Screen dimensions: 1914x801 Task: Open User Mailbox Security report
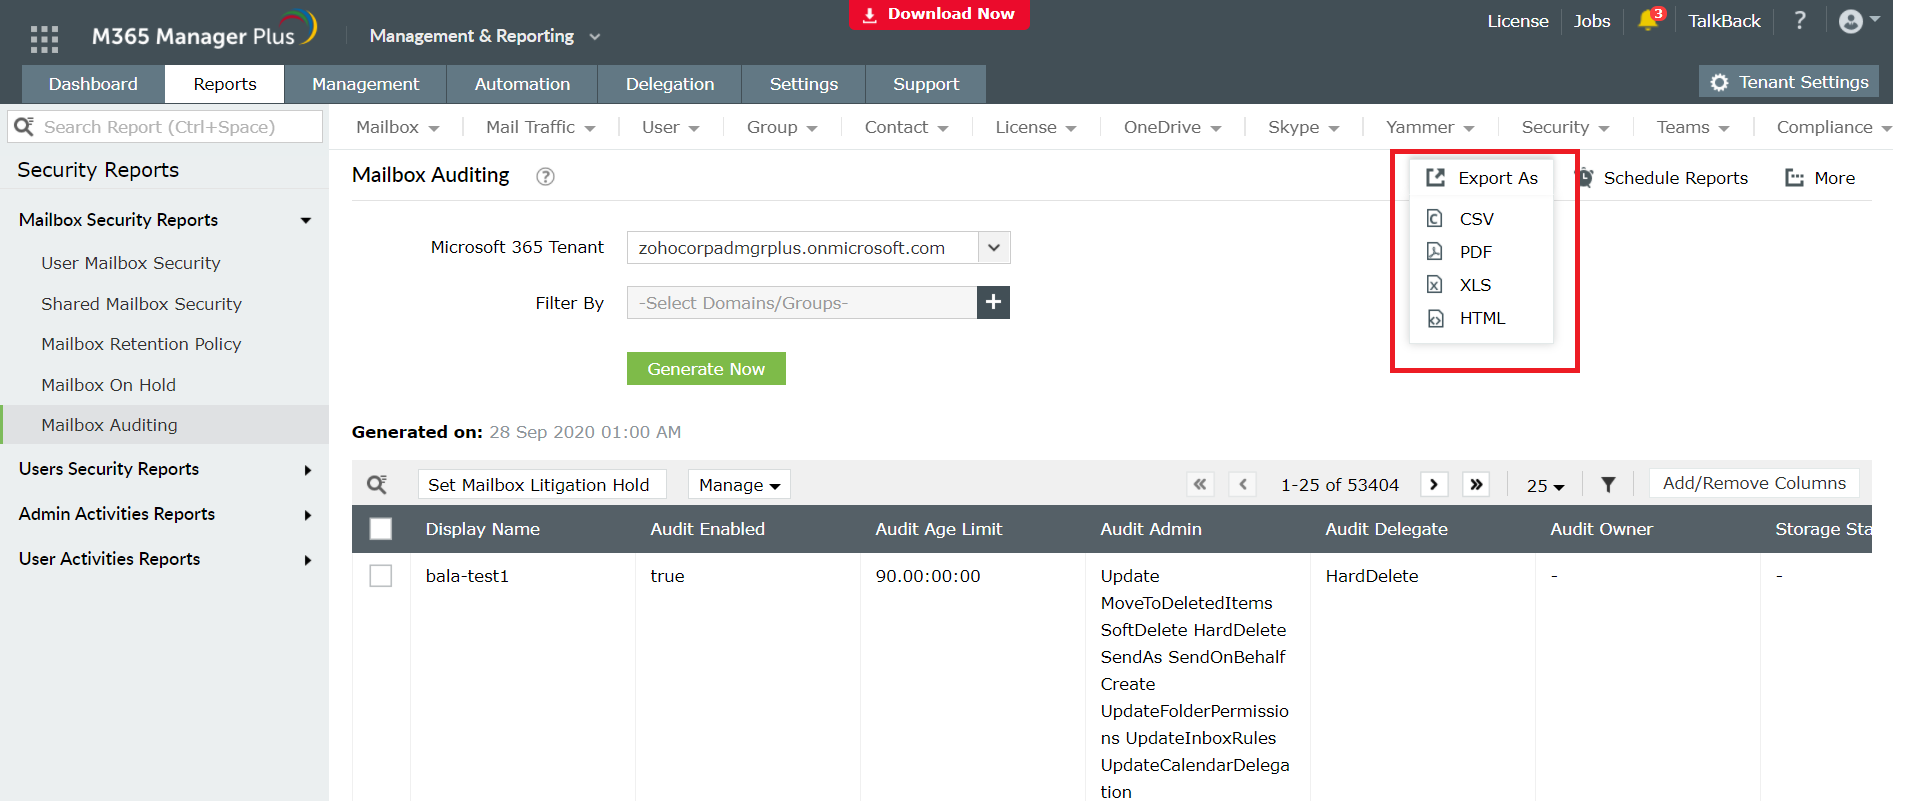[131, 263]
